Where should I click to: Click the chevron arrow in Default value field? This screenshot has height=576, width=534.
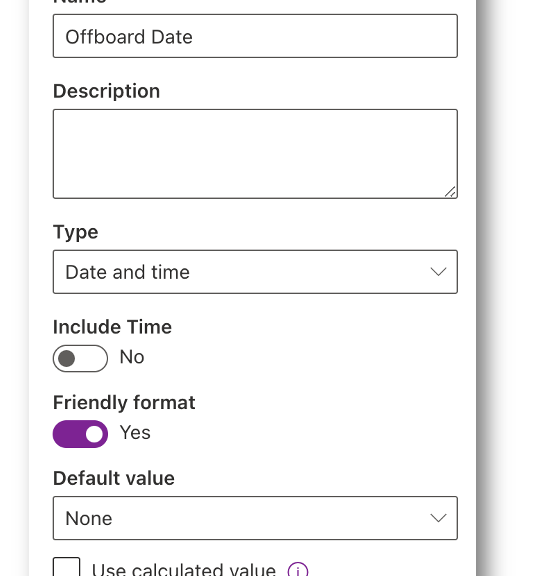coord(438,518)
